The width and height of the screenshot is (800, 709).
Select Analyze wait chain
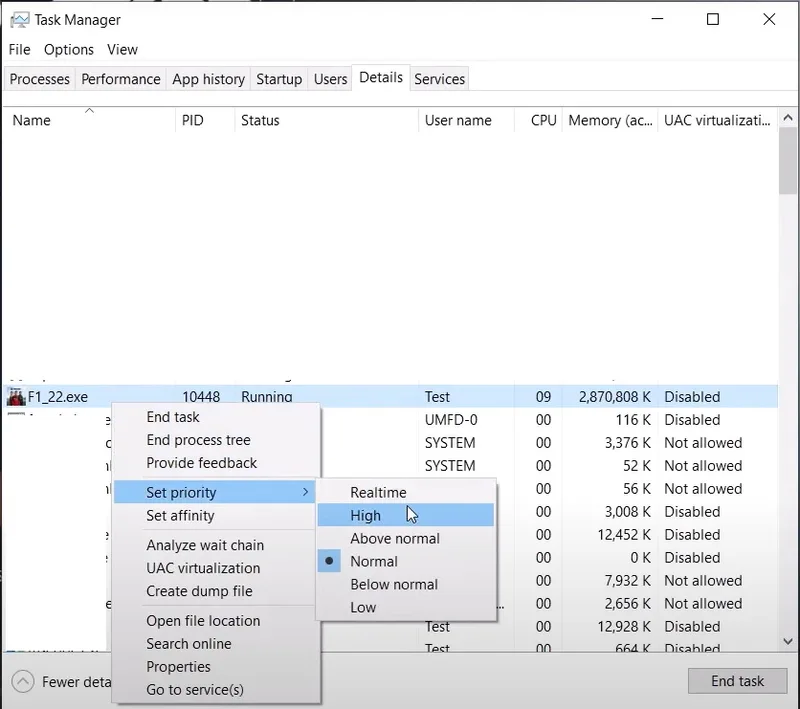click(x=214, y=545)
